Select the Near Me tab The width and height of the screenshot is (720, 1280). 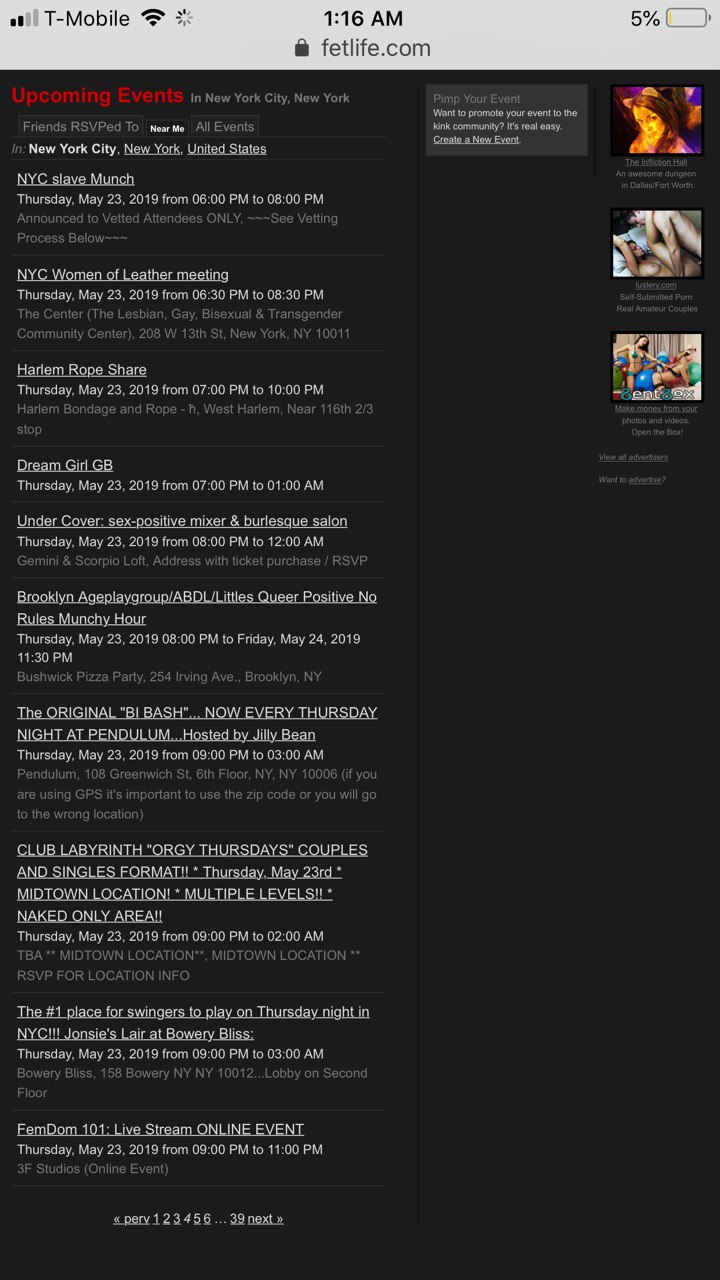(x=167, y=128)
